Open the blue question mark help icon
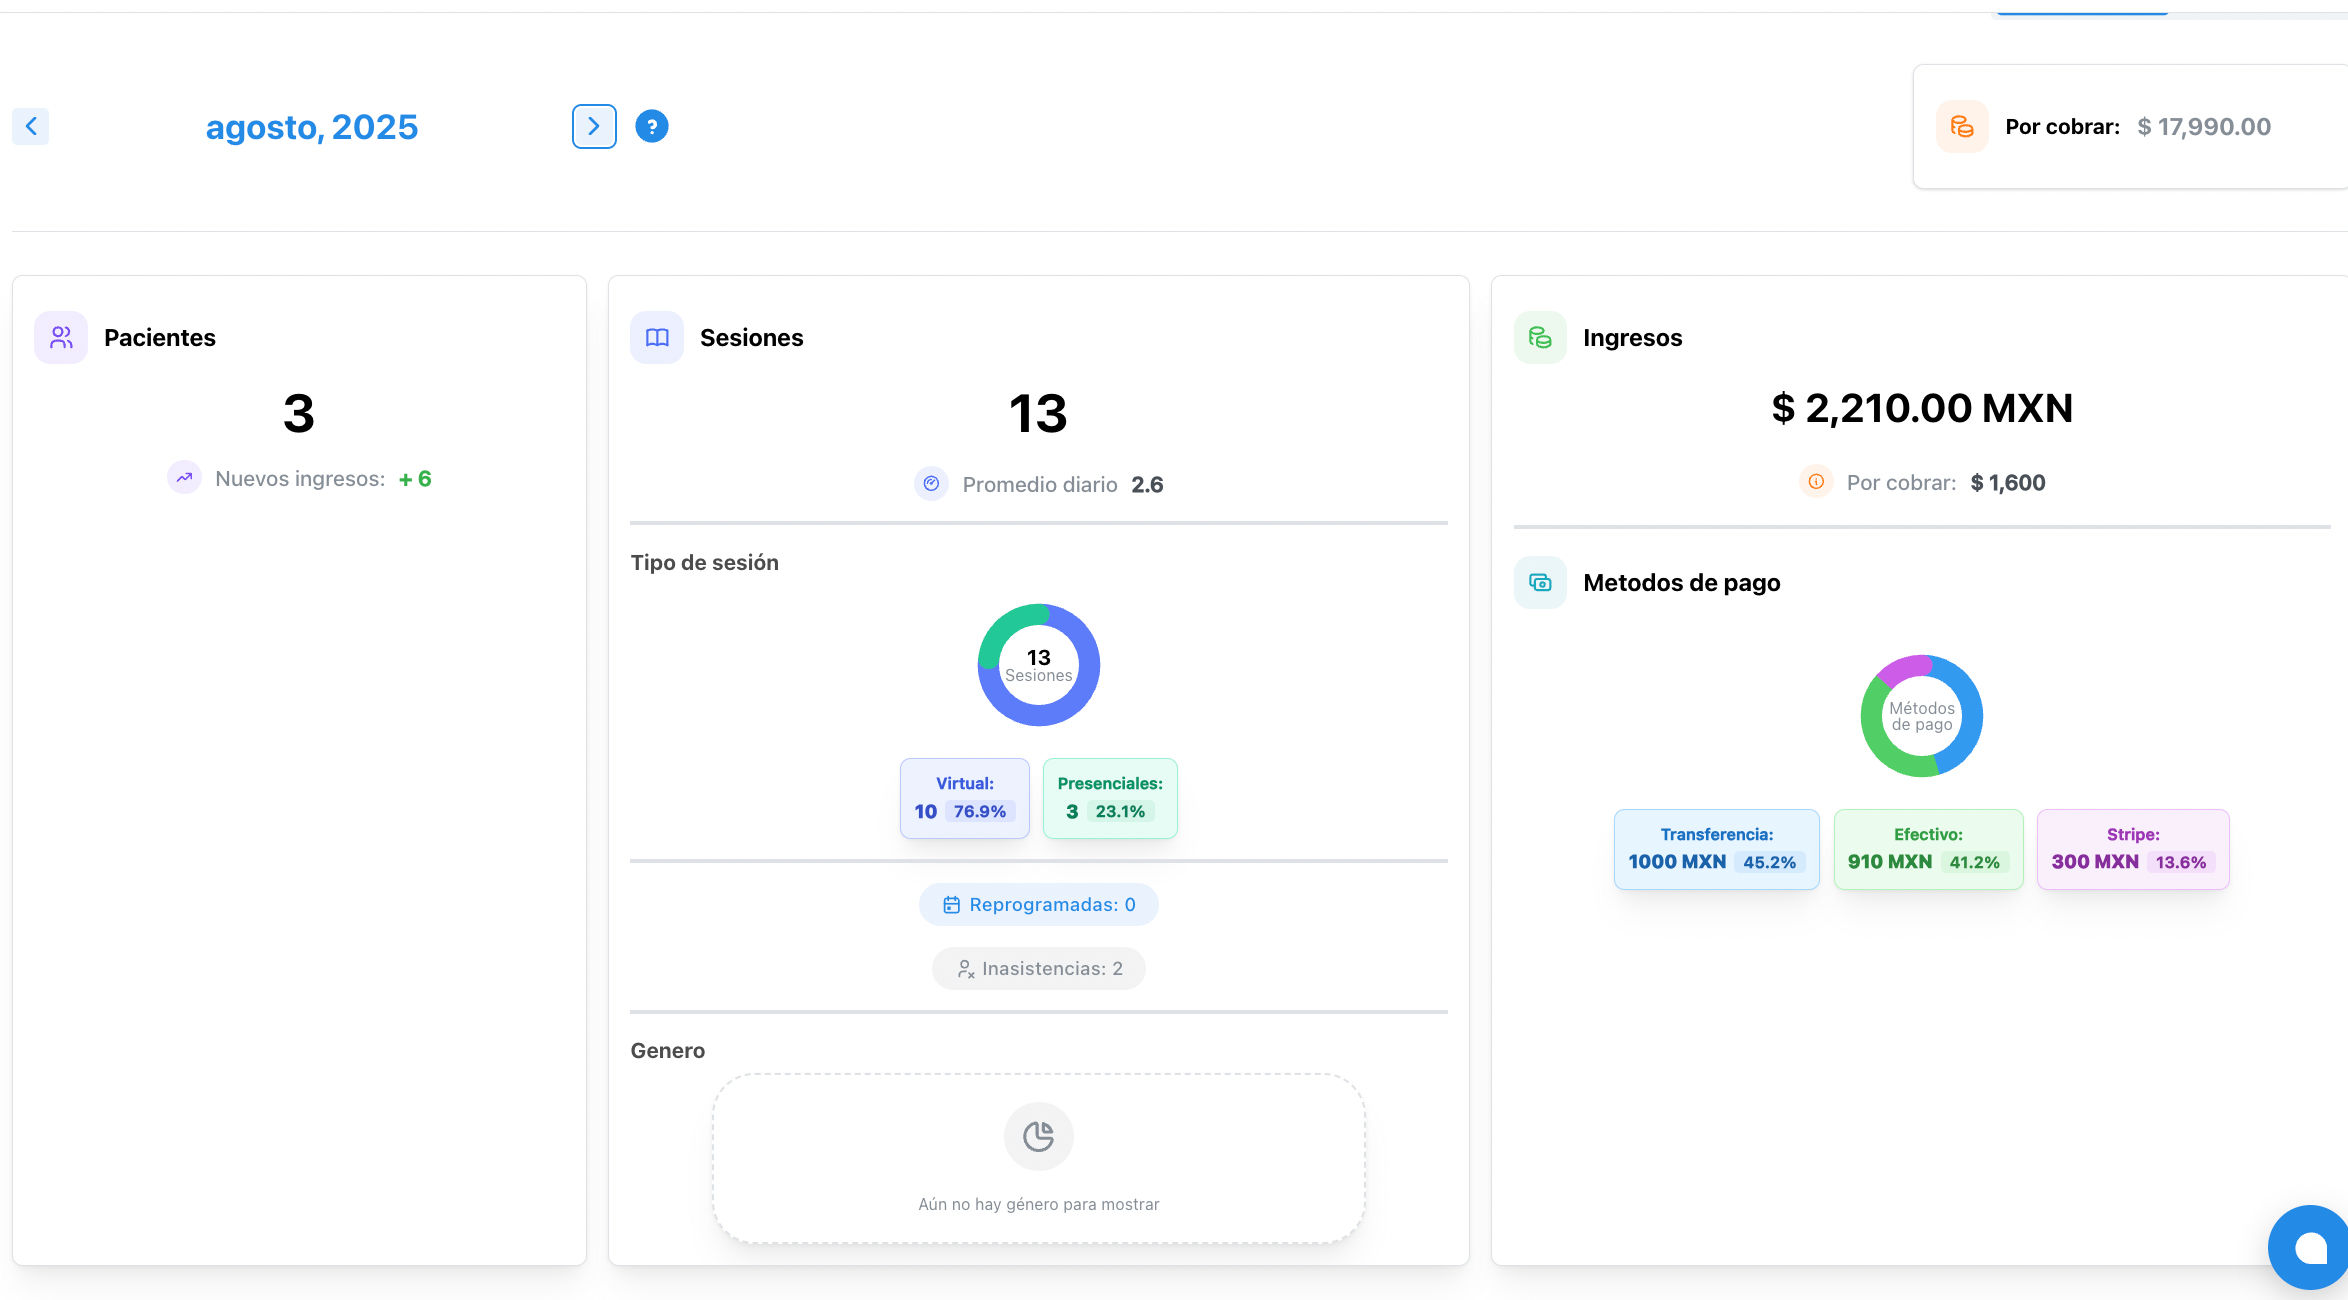Screen dimensions: 2348x1300 [x=652, y=126]
